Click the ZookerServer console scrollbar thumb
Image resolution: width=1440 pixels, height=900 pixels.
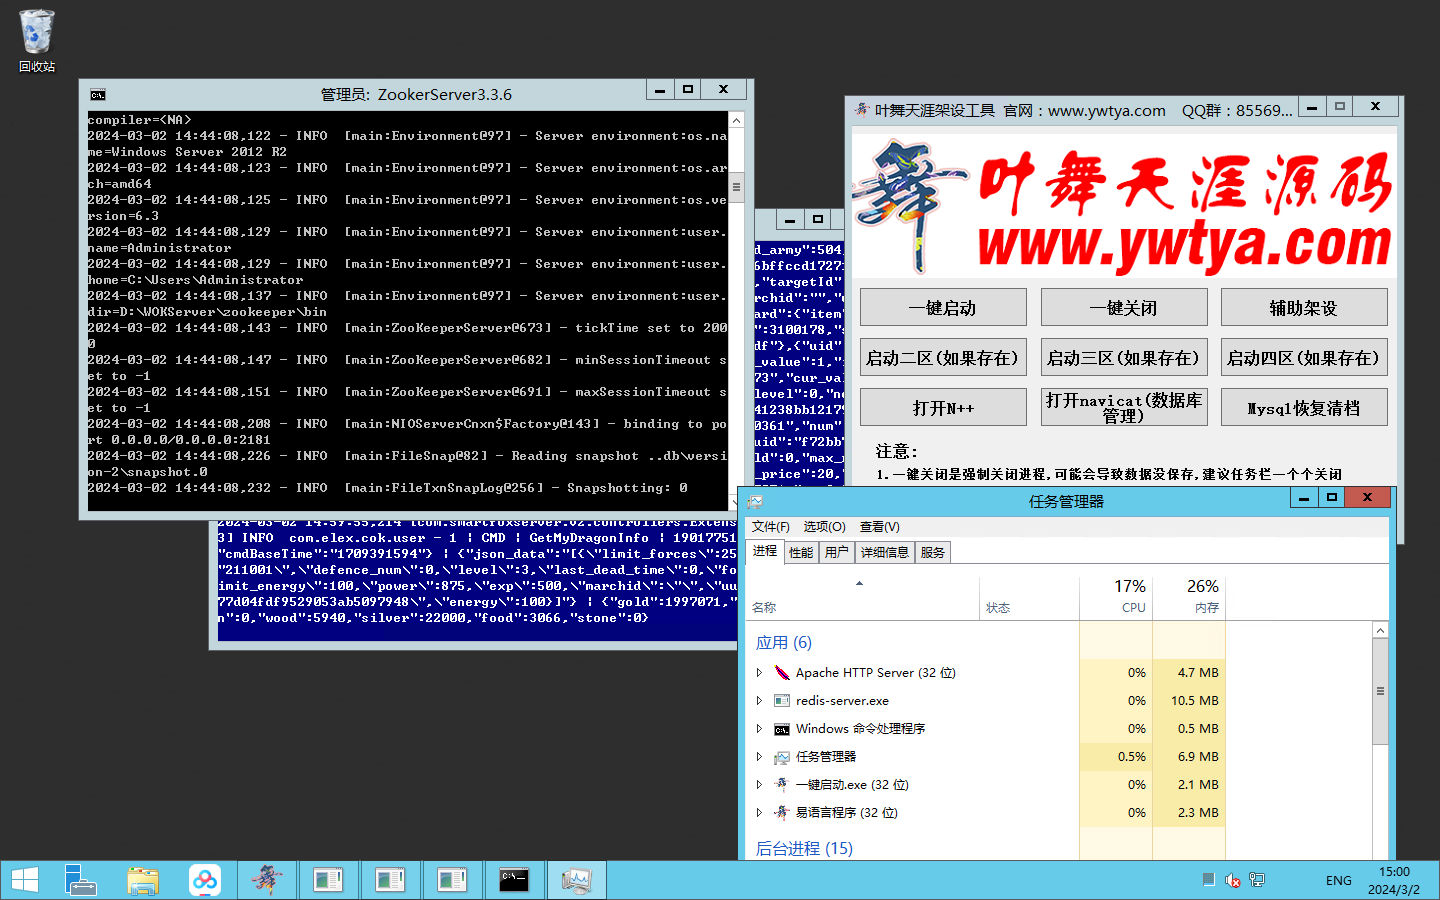click(x=736, y=187)
